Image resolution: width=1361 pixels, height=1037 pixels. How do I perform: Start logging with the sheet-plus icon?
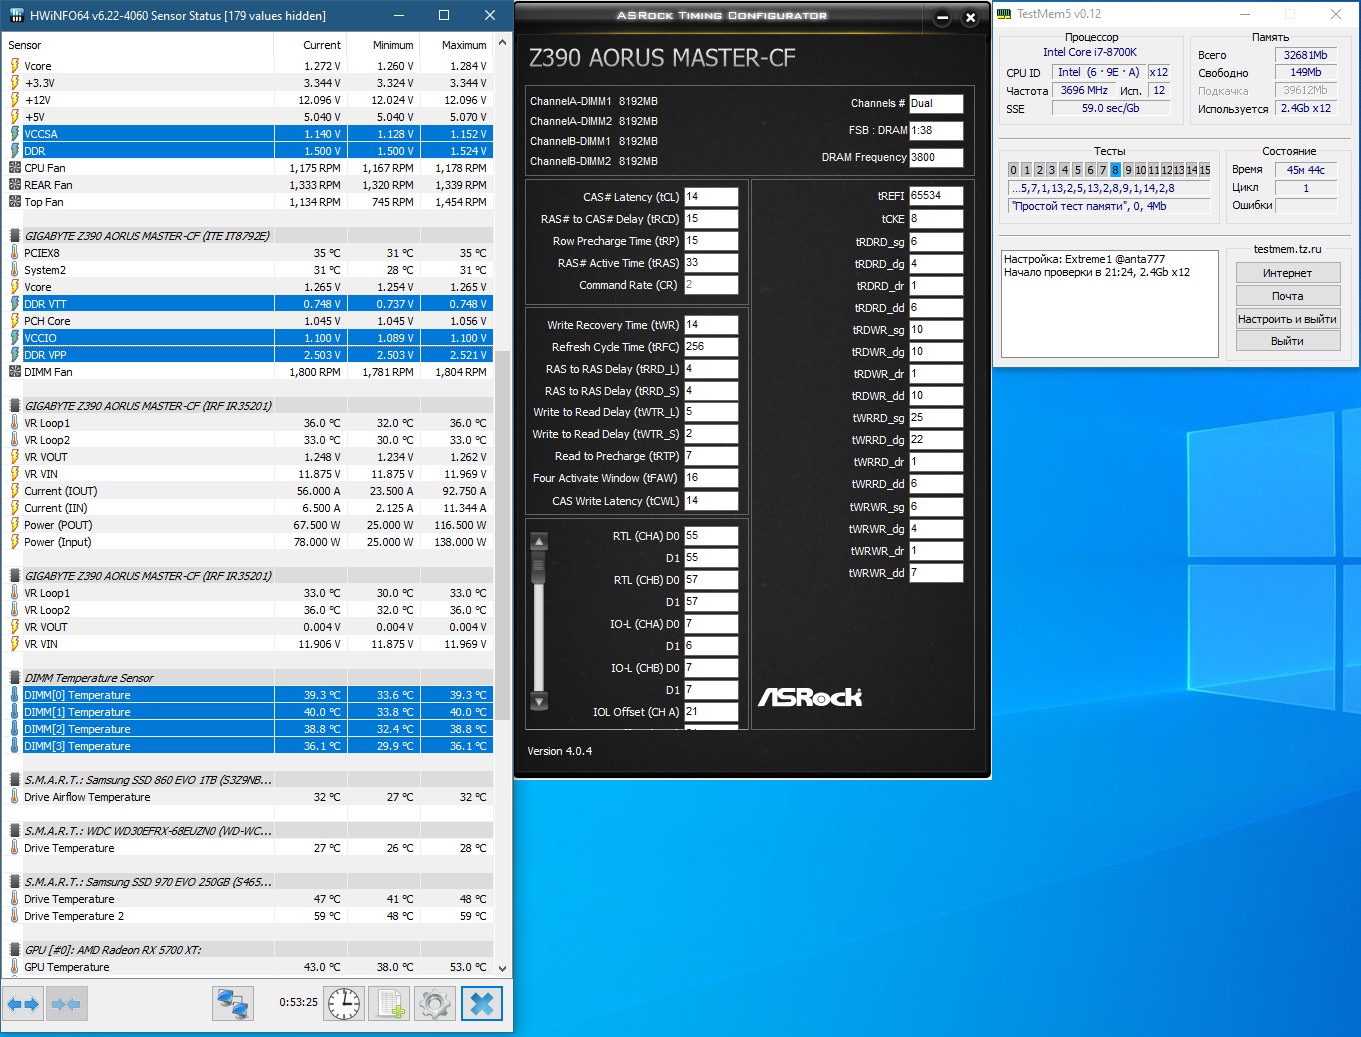tap(390, 1004)
